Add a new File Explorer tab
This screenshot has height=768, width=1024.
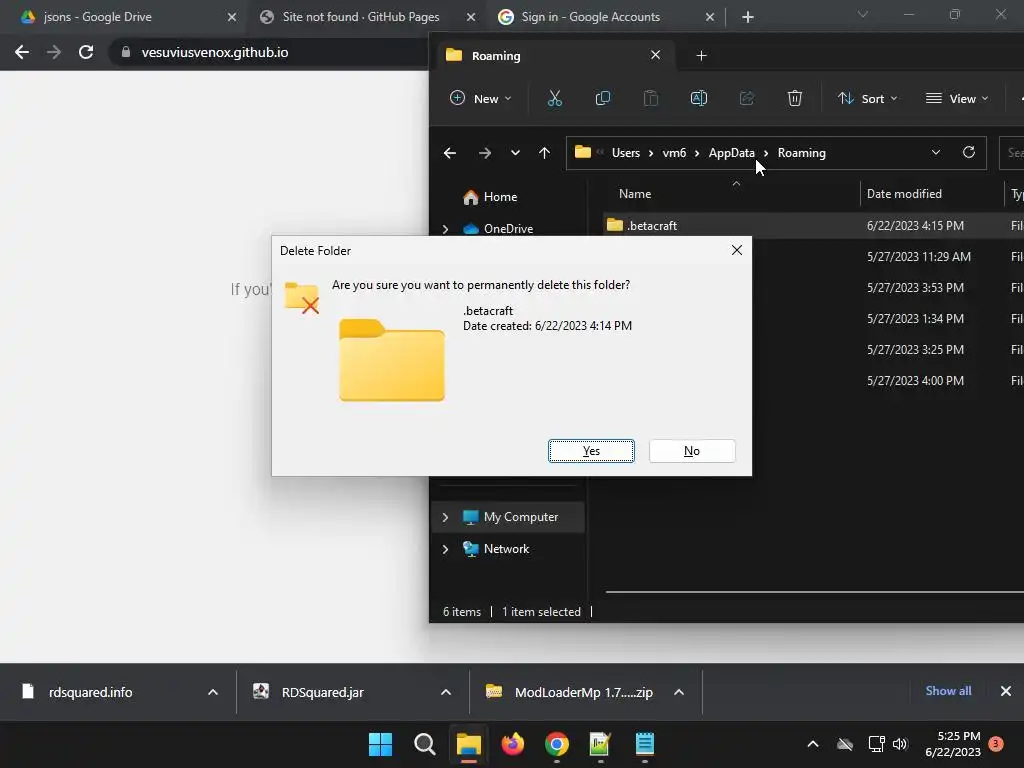pos(701,56)
